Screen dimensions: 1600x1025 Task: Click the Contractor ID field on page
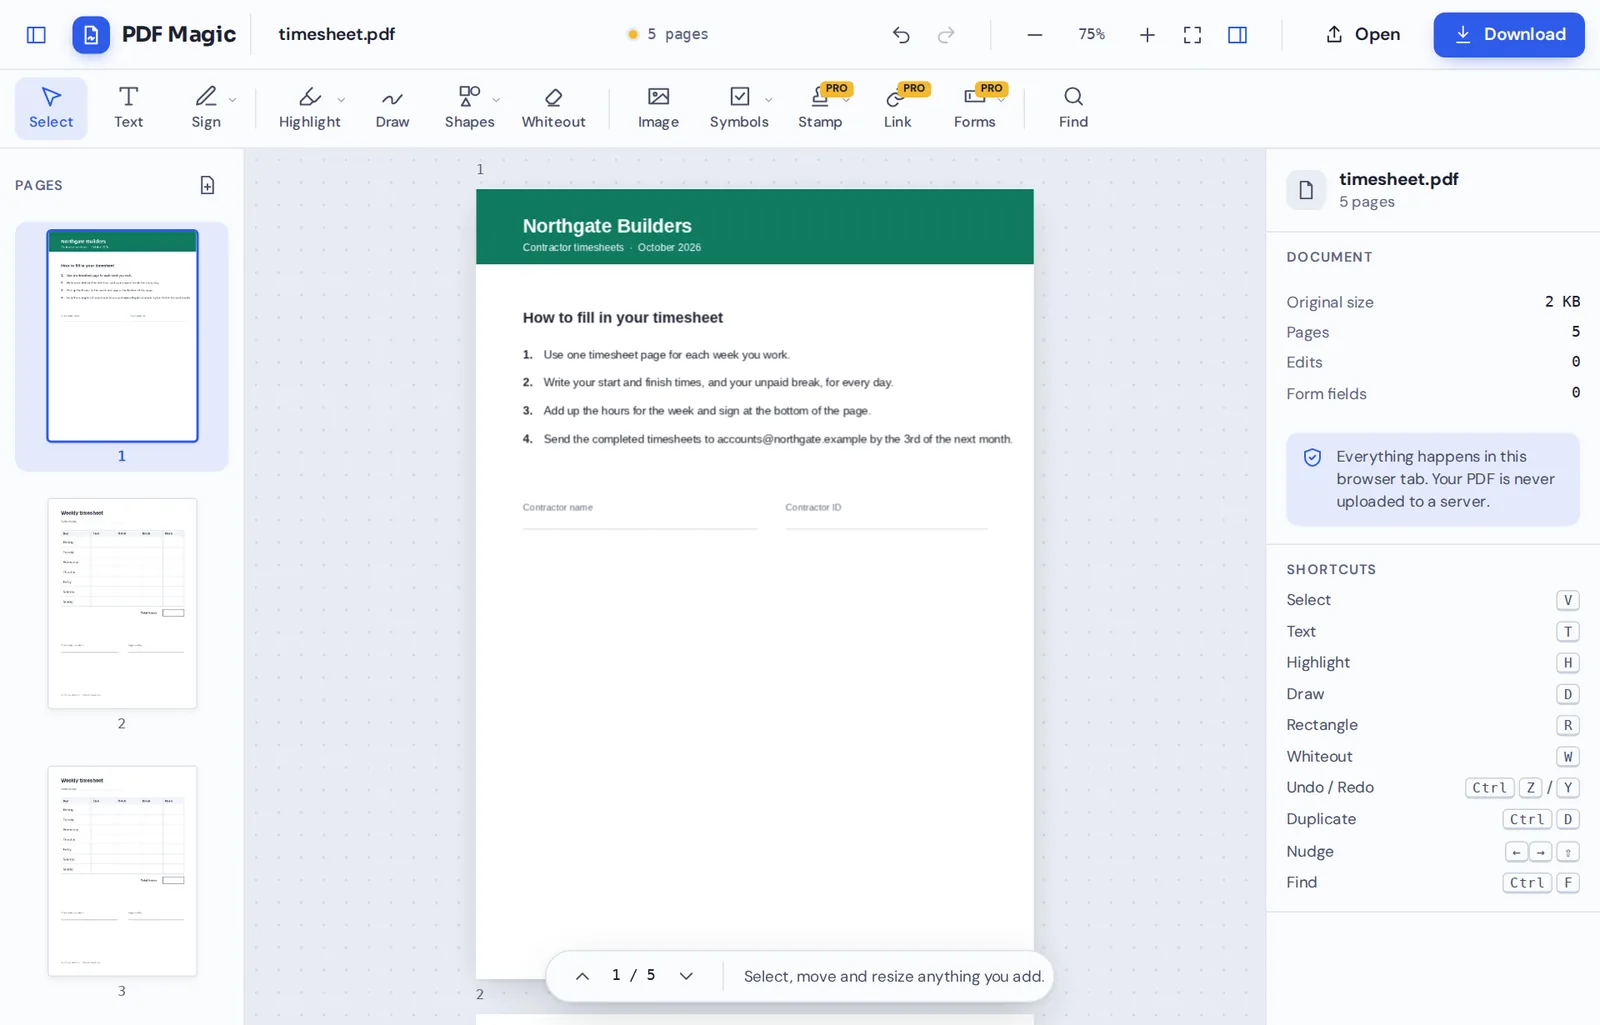(886, 515)
